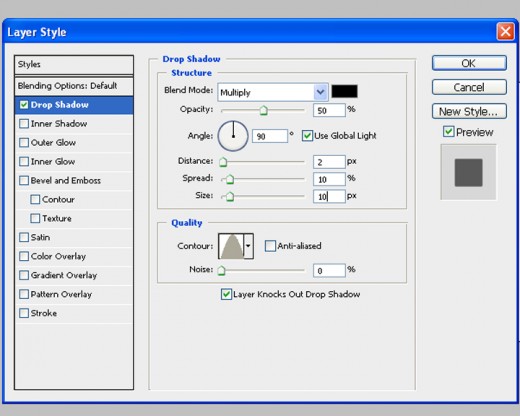Enable the Stroke checkbox
Image resolution: width=520 pixels, height=416 pixels.
[24, 313]
